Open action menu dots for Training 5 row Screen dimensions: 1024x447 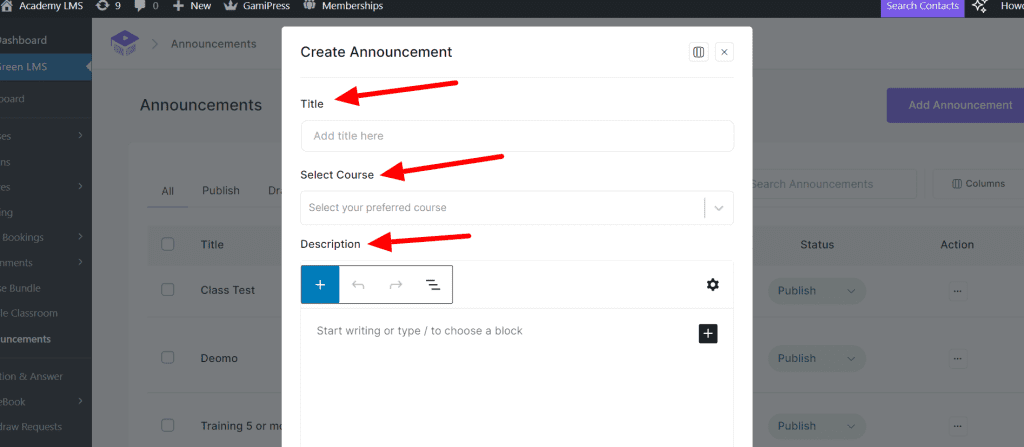(957, 426)
